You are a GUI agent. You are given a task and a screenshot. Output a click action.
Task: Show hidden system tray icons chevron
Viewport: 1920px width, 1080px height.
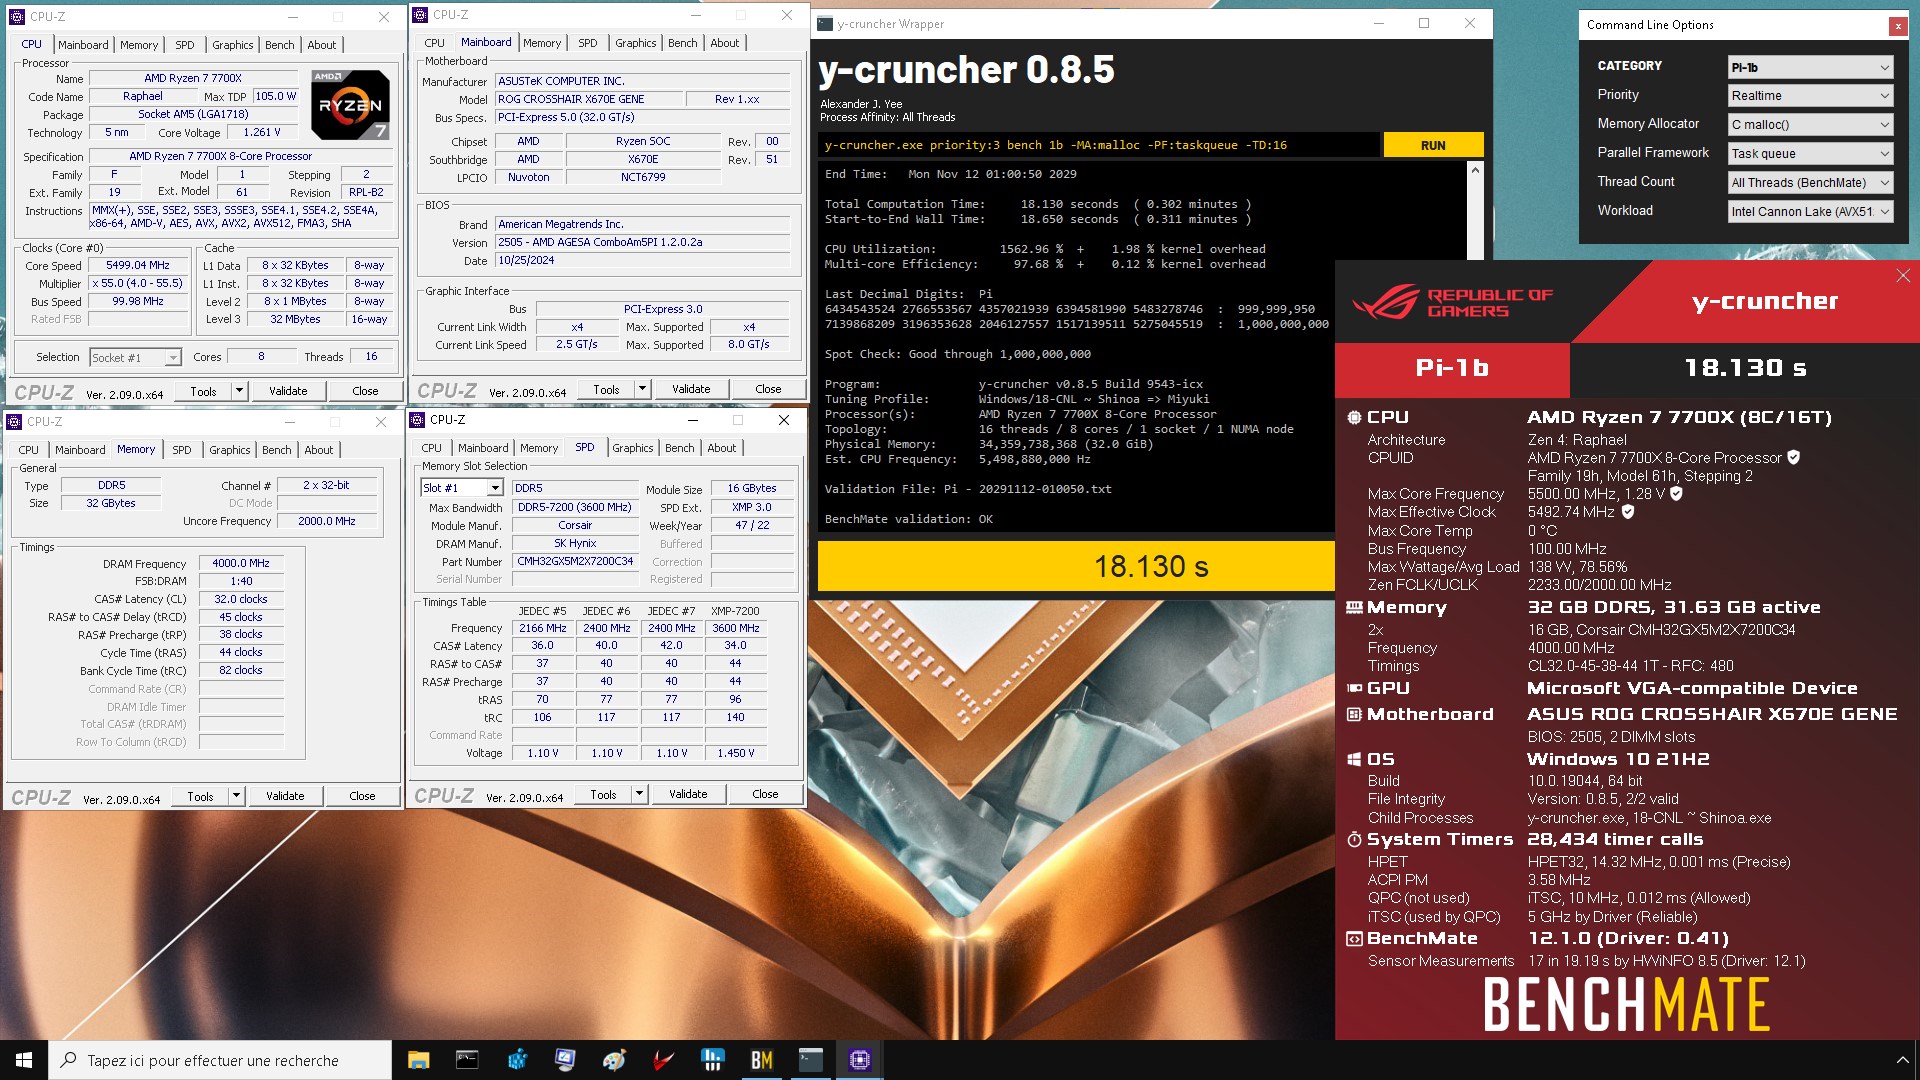tap(1901, 1060)
